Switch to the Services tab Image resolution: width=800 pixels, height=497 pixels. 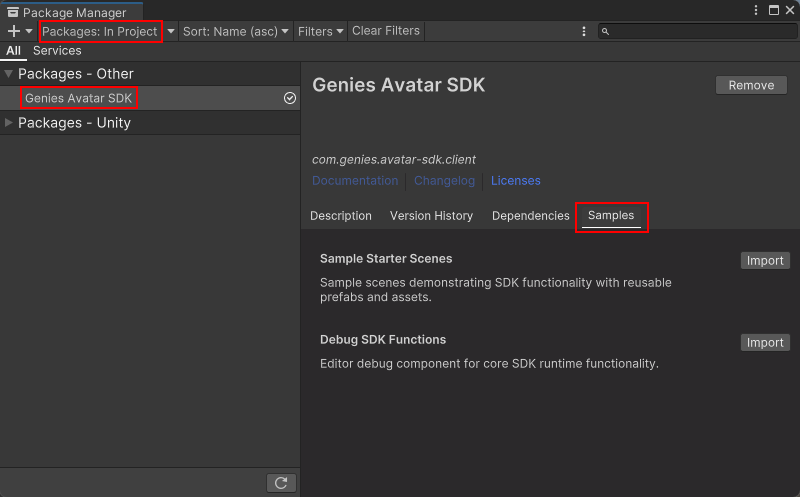click(x=57, y=51)
